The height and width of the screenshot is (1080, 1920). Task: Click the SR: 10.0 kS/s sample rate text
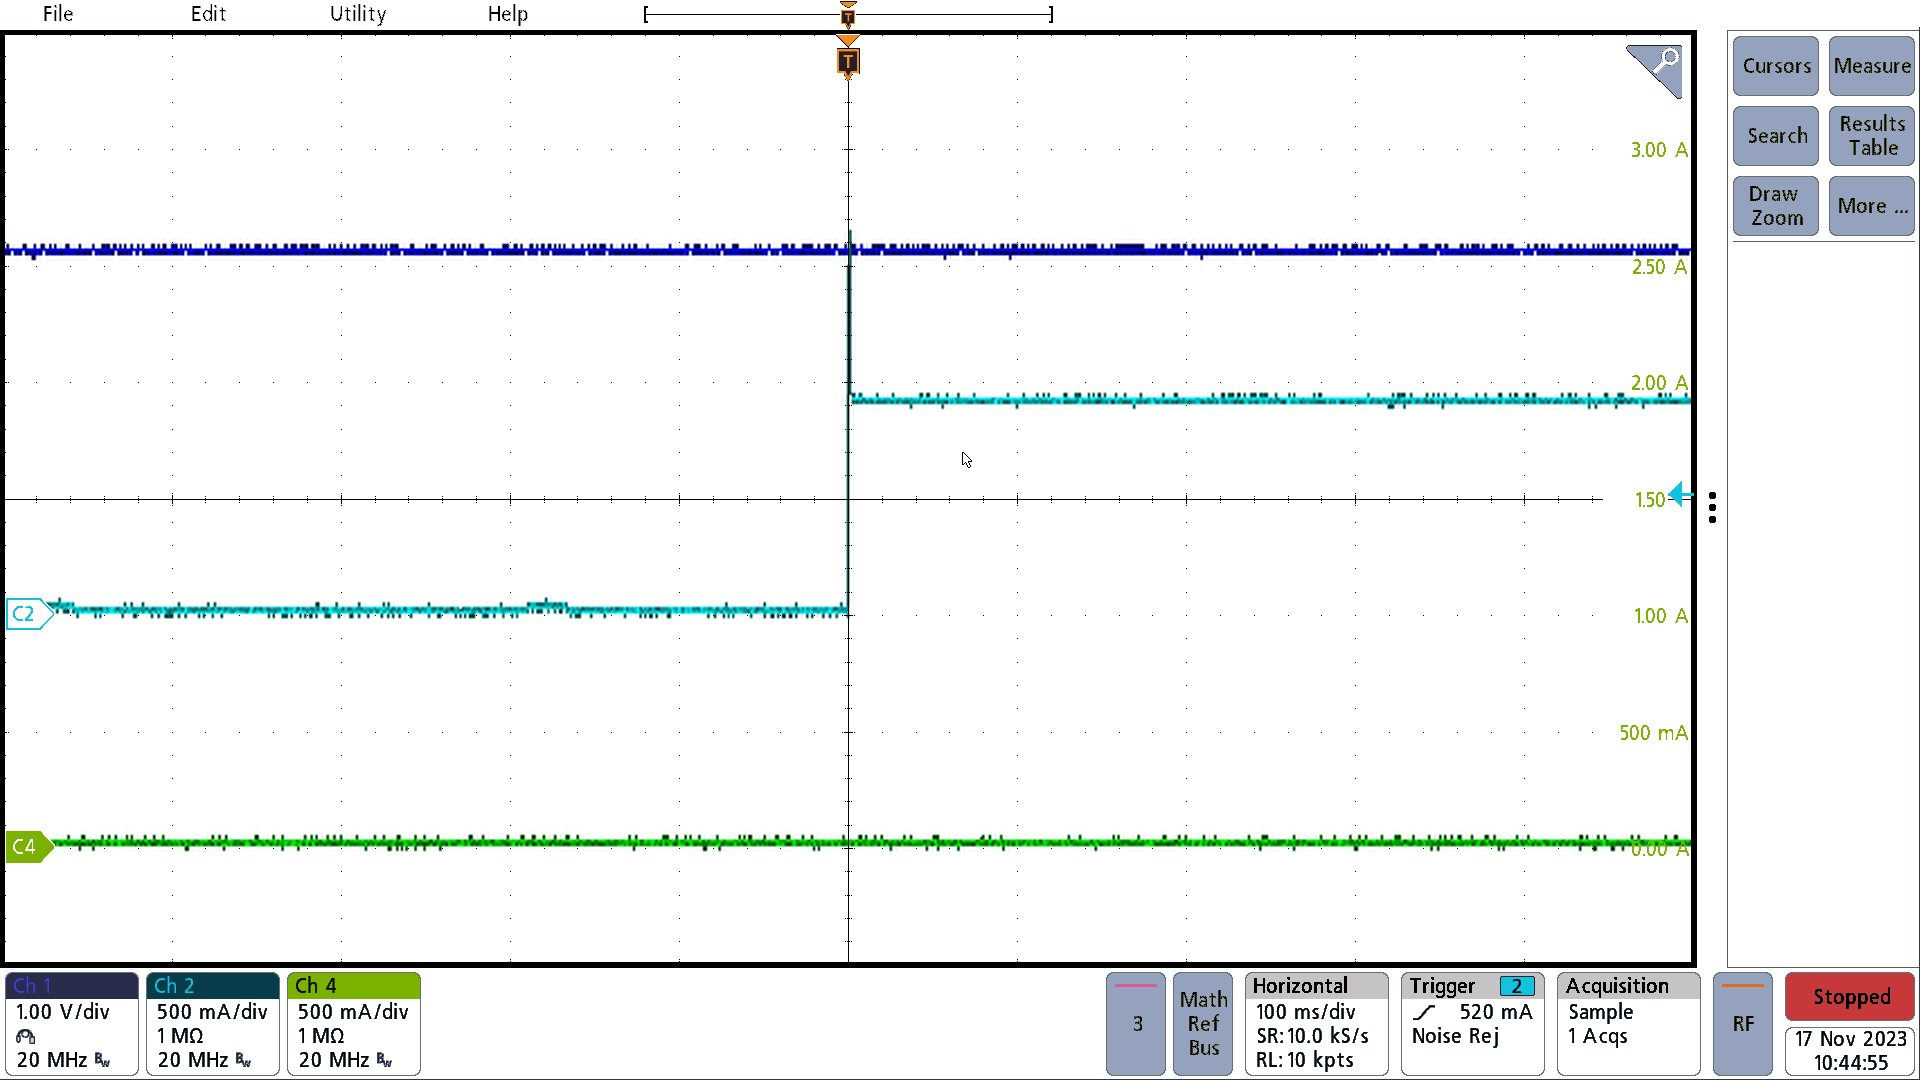tap(1312, 1036)
